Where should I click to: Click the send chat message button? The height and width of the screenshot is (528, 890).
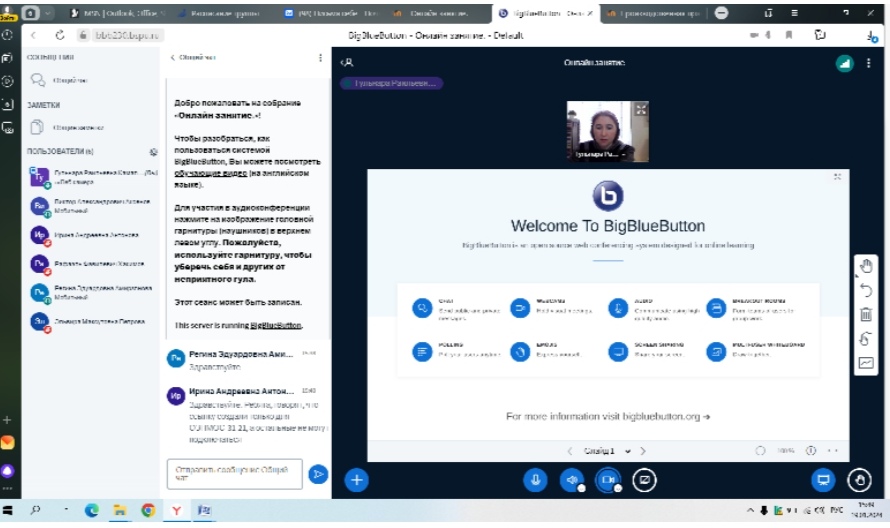pyautogui.click(x=318, y=474)
